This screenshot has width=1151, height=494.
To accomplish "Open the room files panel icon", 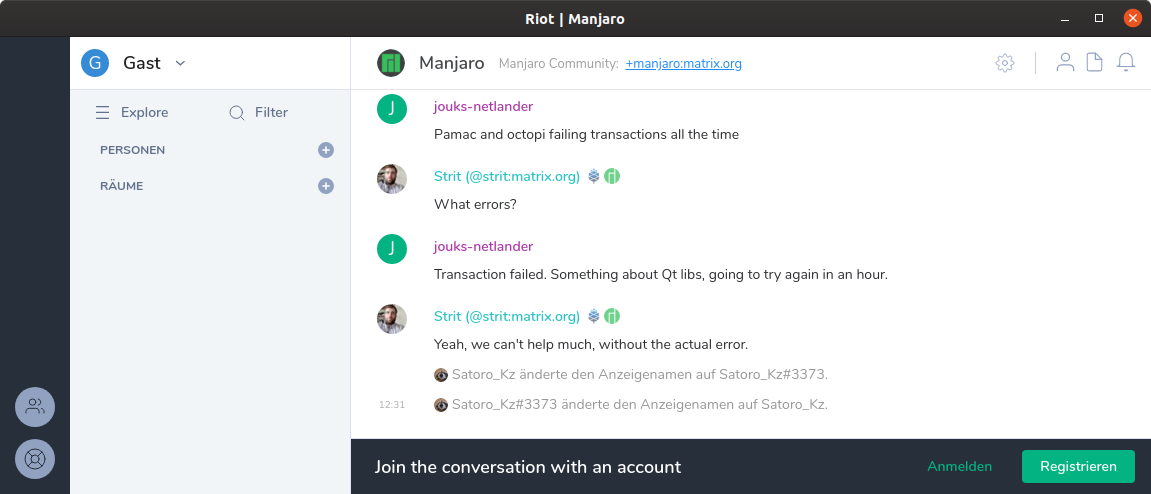I will click(1095, 63).
